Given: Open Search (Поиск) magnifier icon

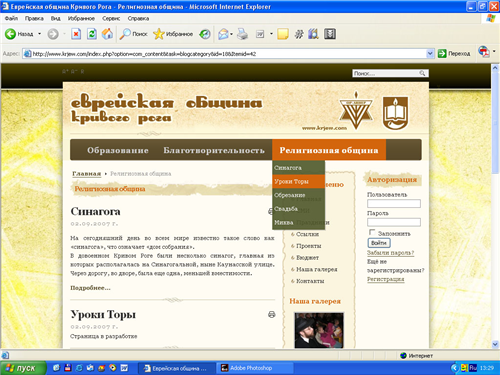Looking at the screenshot, I should pyautogui.click(x=125, y=34).
